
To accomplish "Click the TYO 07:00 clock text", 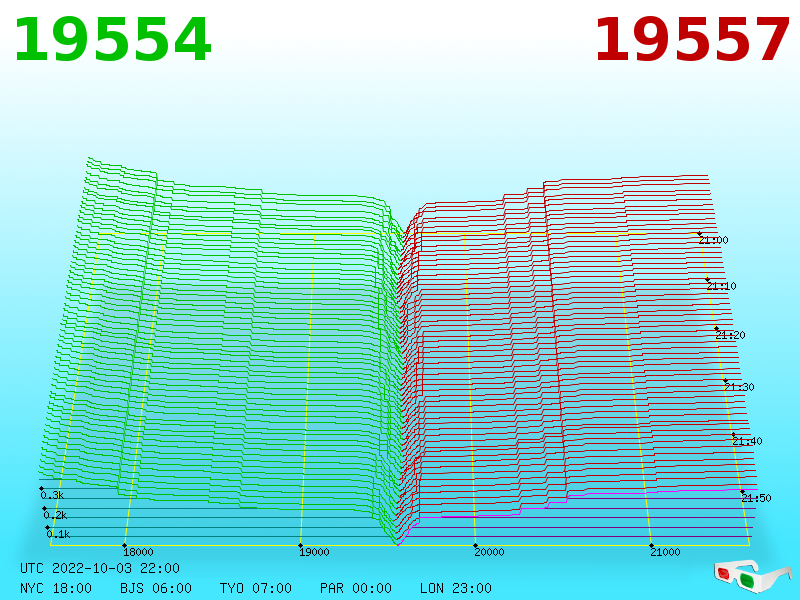I will [x=256, y=588].
